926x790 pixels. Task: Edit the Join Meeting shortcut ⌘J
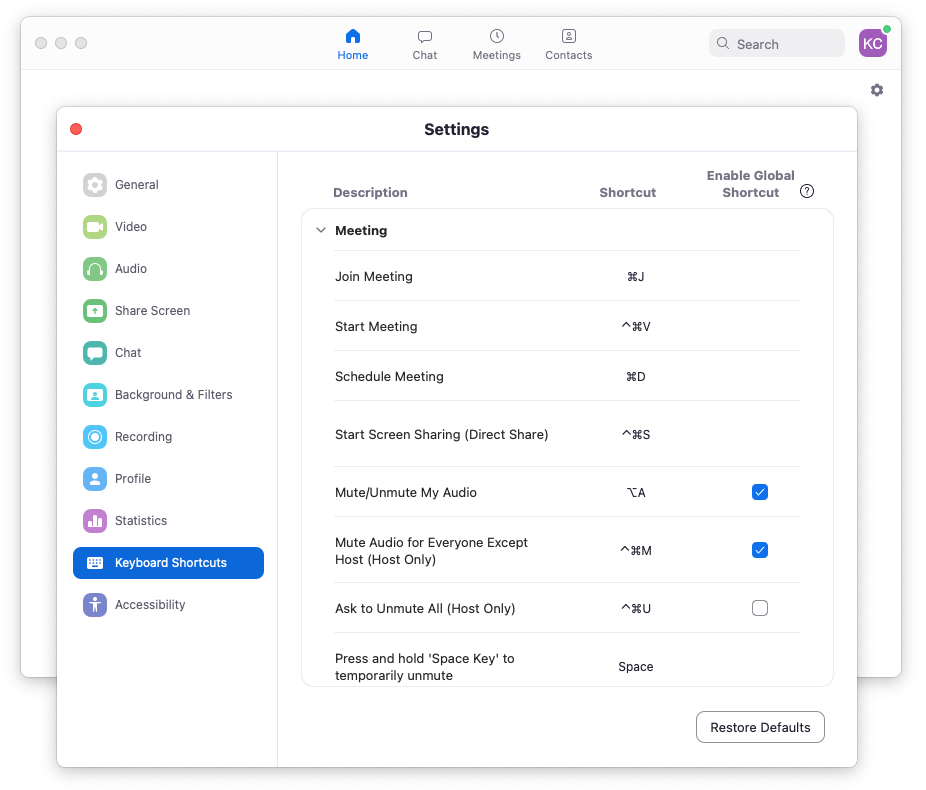pos(635,277)
